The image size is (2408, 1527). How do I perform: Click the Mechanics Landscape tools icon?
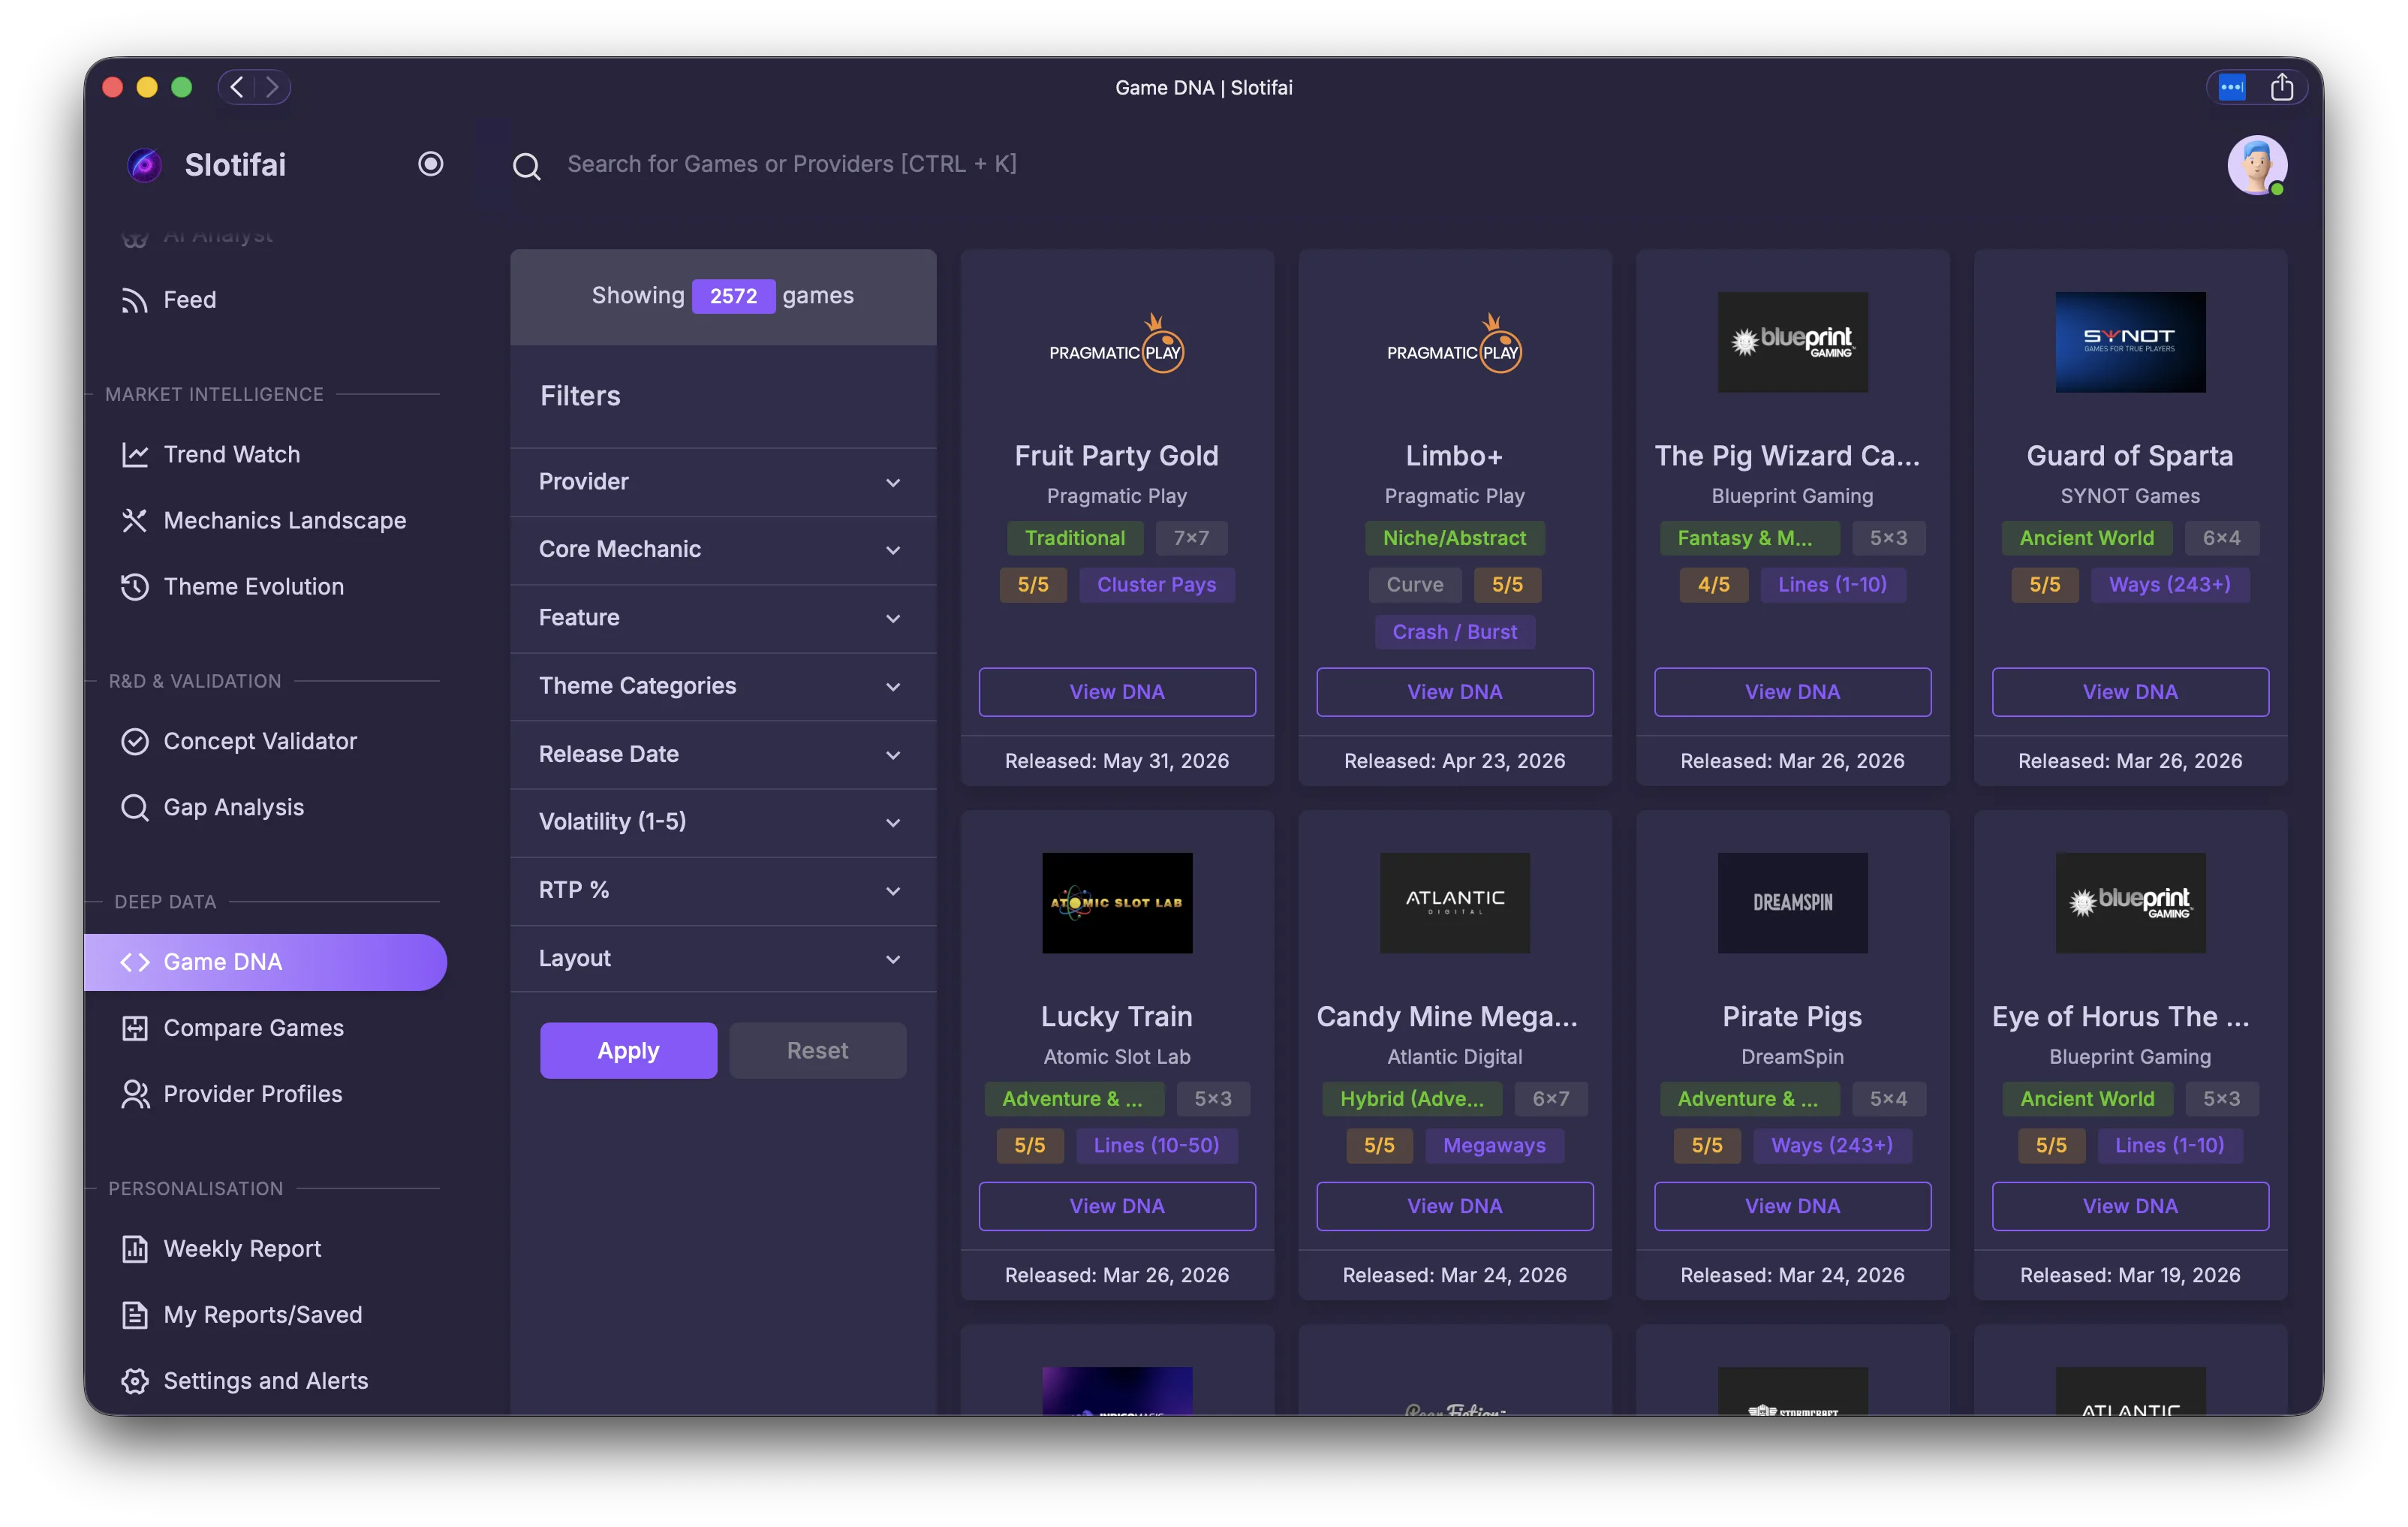pos(134,521)
